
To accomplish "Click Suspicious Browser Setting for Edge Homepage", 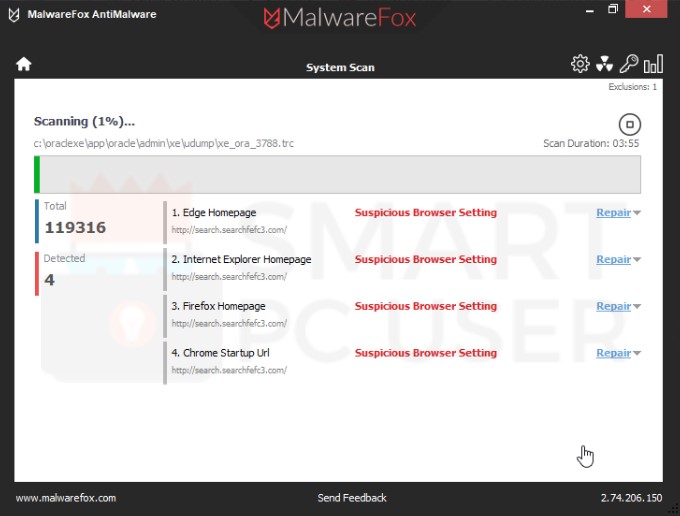I will [425, 212].
